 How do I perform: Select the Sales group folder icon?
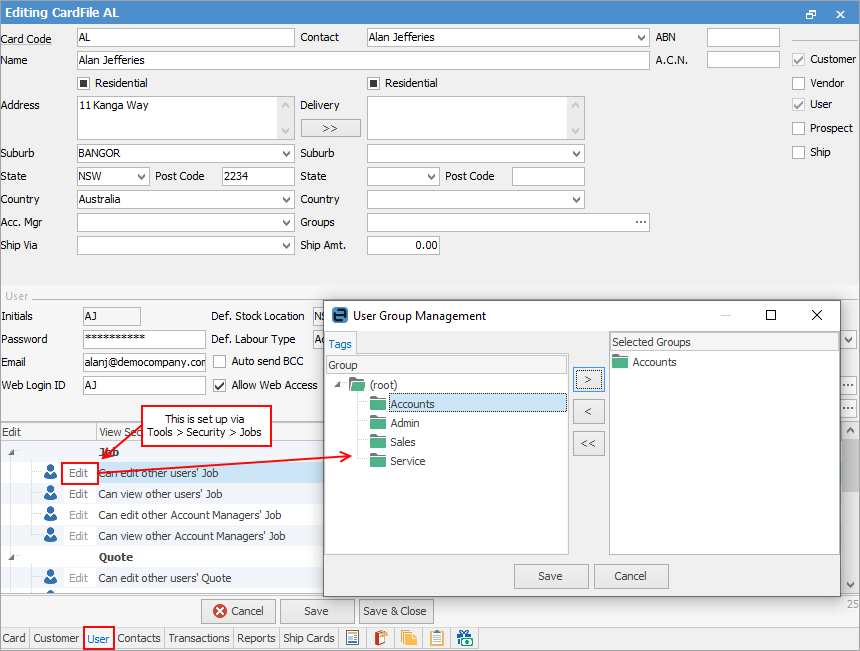(377, 442)
